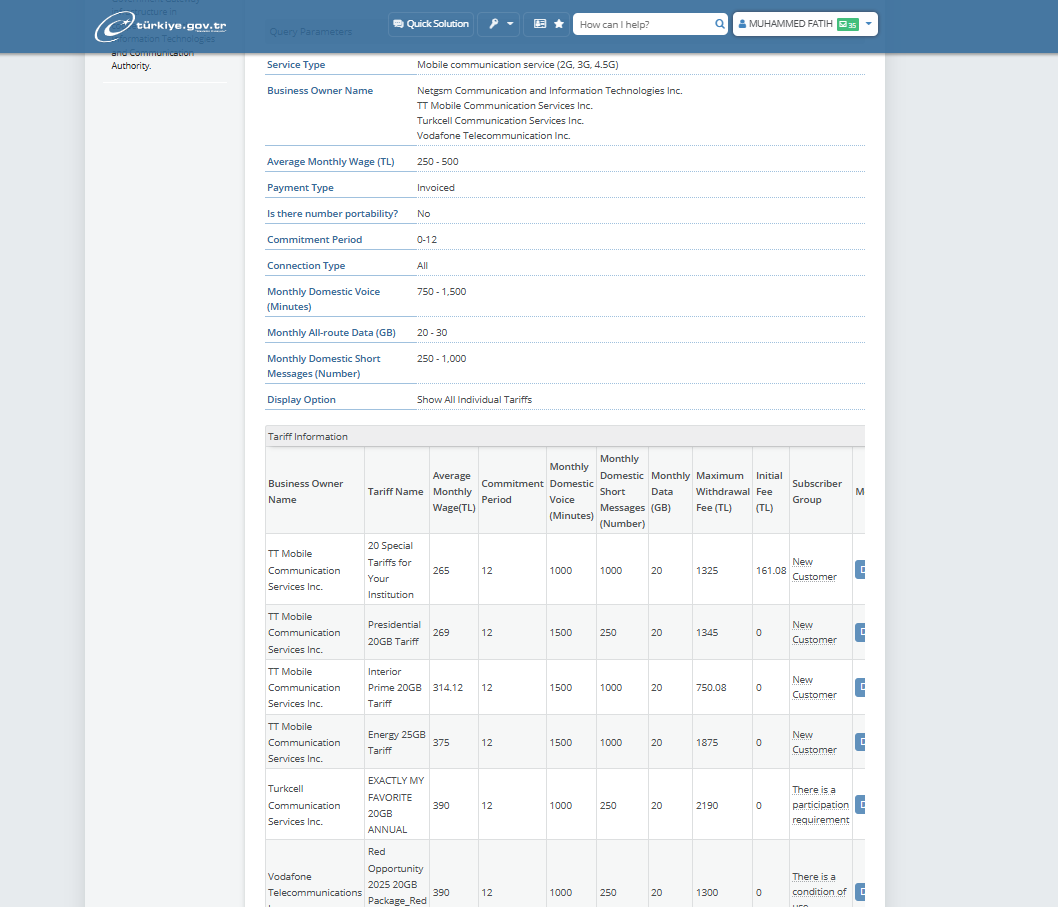Click the wage value 265
Screen dimensions: 1058x907
[x=441, y=570]
